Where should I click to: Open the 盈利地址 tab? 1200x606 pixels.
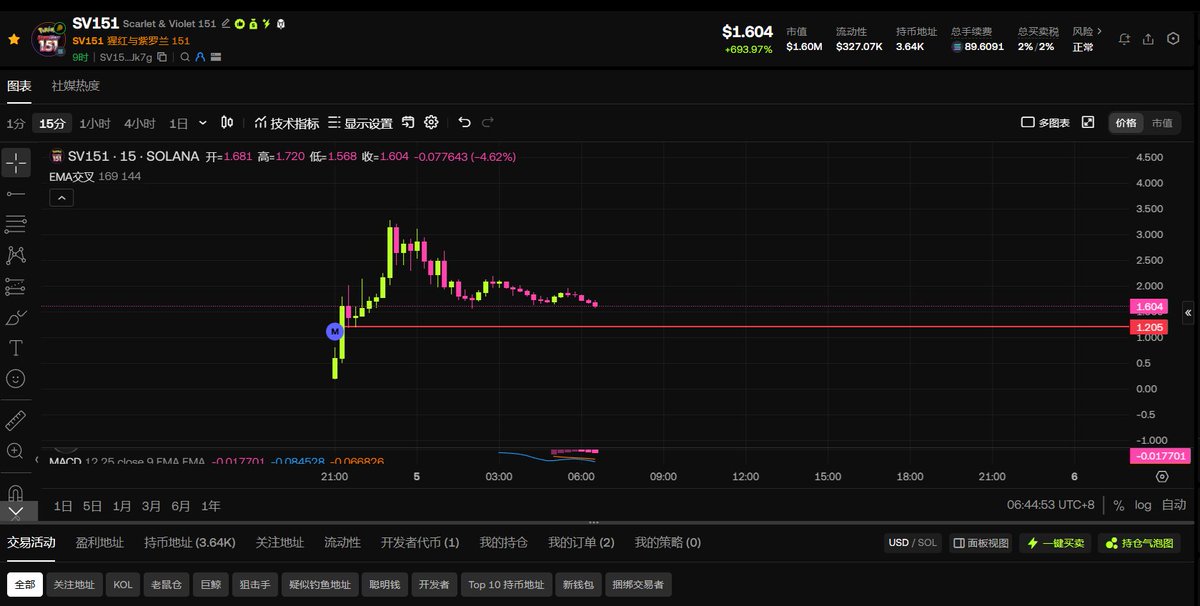tap(100, 542)
